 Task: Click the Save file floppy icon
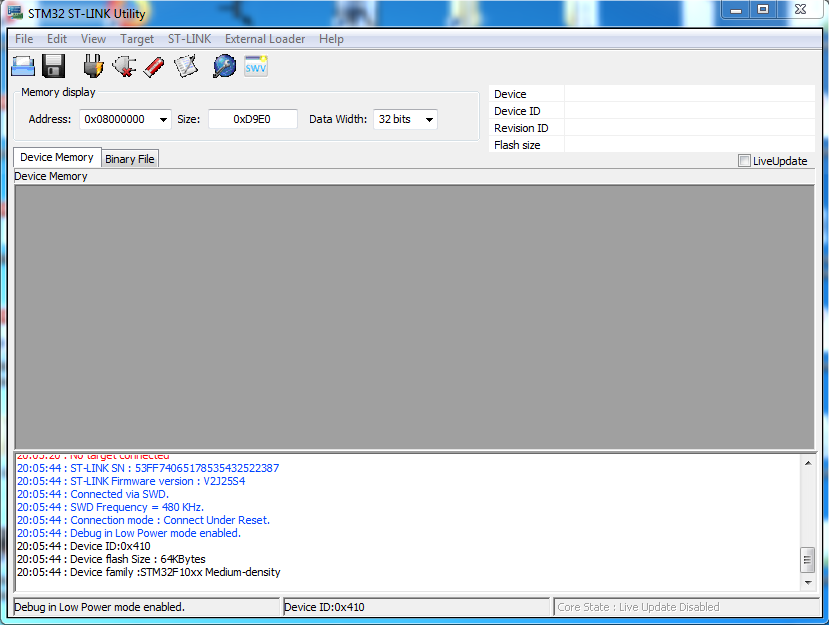point(53,67)
